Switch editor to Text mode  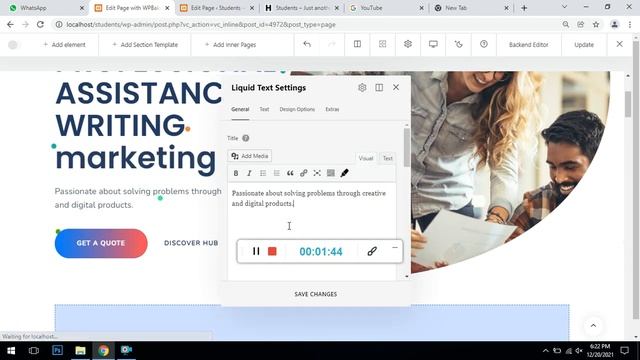click(x=387, y=158)
